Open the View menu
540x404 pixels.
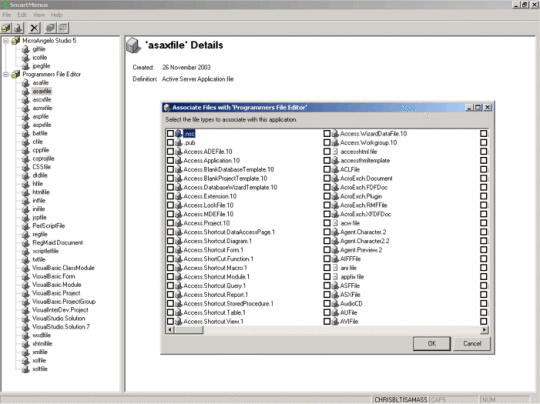(39, 15)
